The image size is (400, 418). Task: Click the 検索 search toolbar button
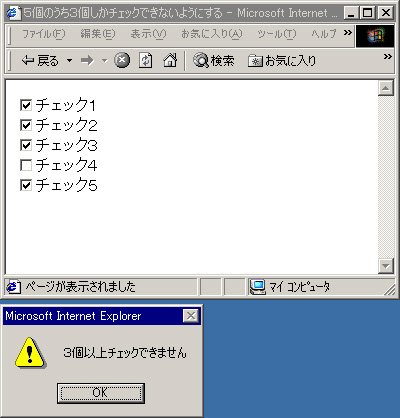(214, 61)
